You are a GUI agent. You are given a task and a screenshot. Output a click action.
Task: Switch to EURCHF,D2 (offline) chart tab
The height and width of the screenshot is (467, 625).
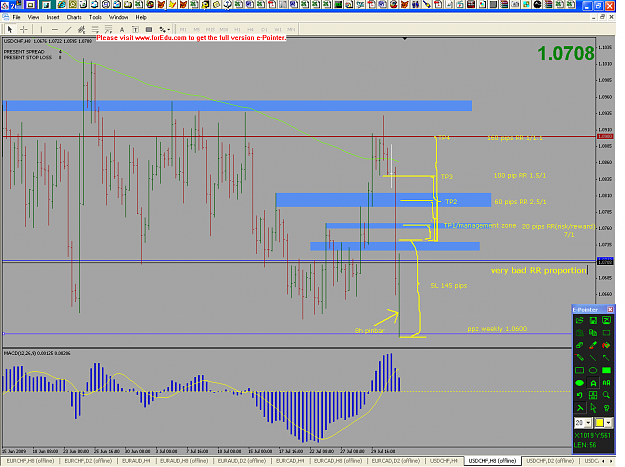coord(88,461)
